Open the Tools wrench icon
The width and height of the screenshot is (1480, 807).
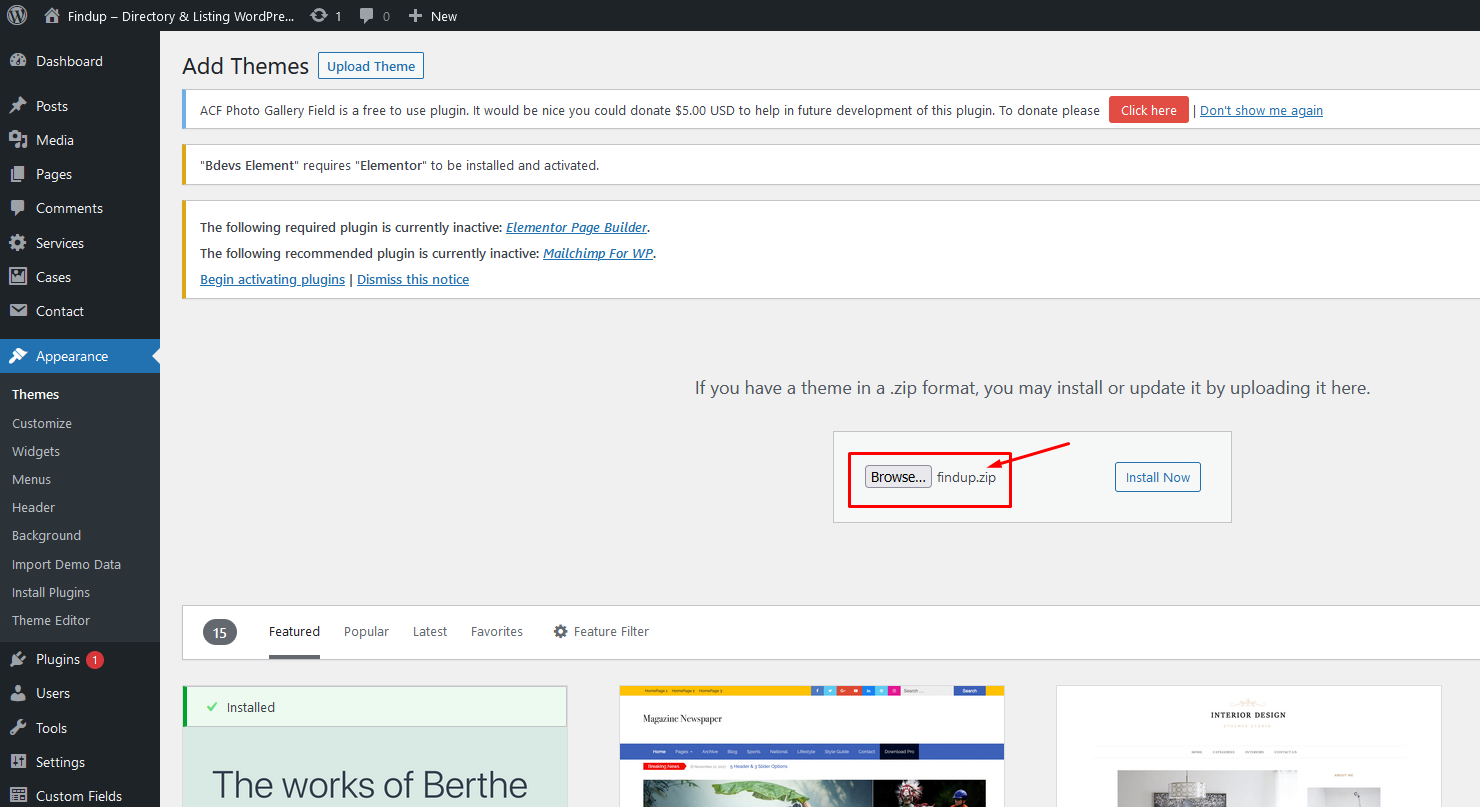[18, 728]
